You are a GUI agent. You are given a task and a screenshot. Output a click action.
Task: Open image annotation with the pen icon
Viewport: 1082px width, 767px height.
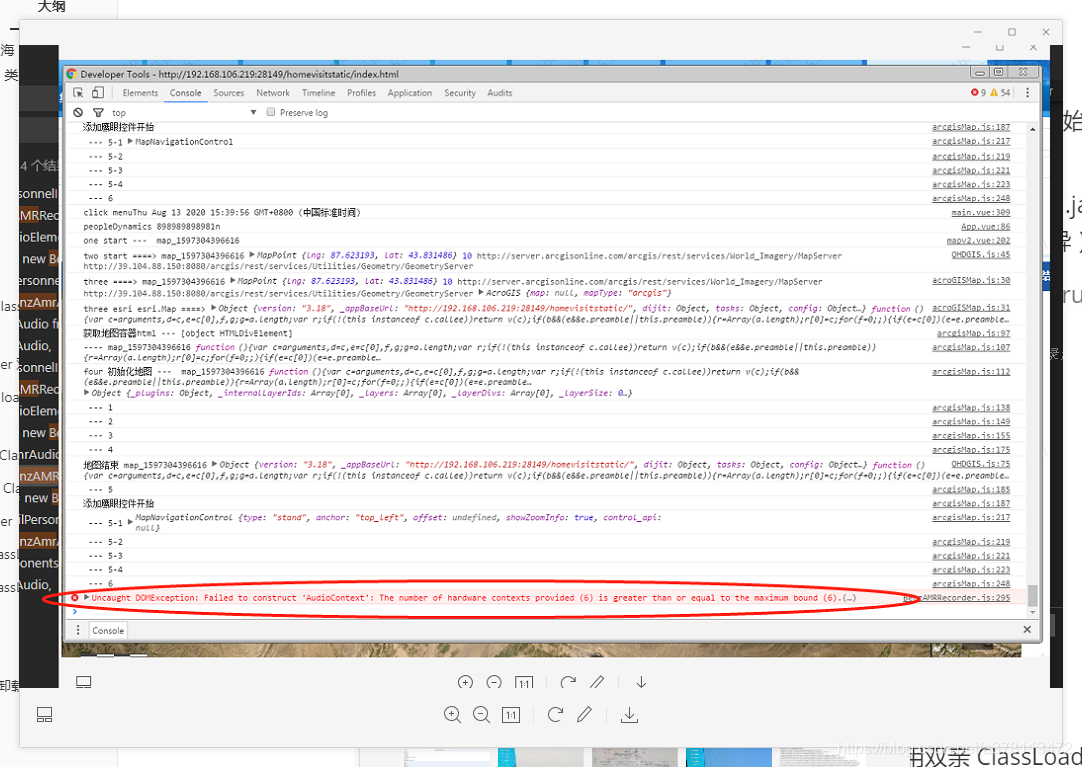pyautogui.click(x=585, y=714)
